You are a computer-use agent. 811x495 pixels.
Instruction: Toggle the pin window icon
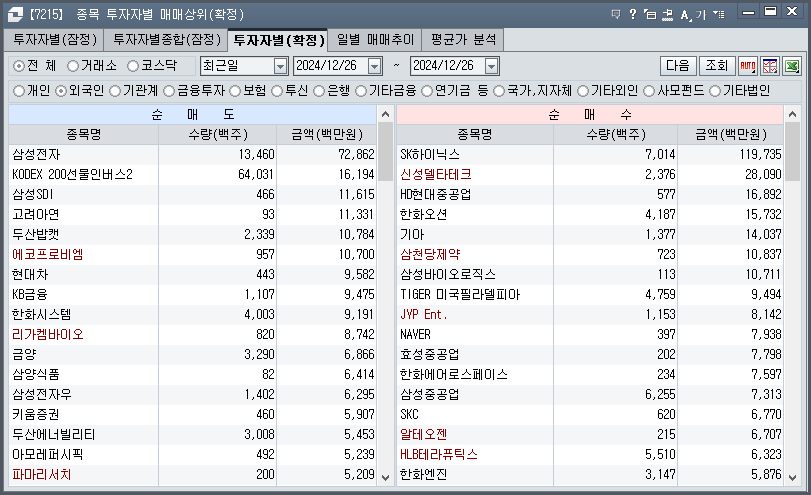(x=668, y=14)
